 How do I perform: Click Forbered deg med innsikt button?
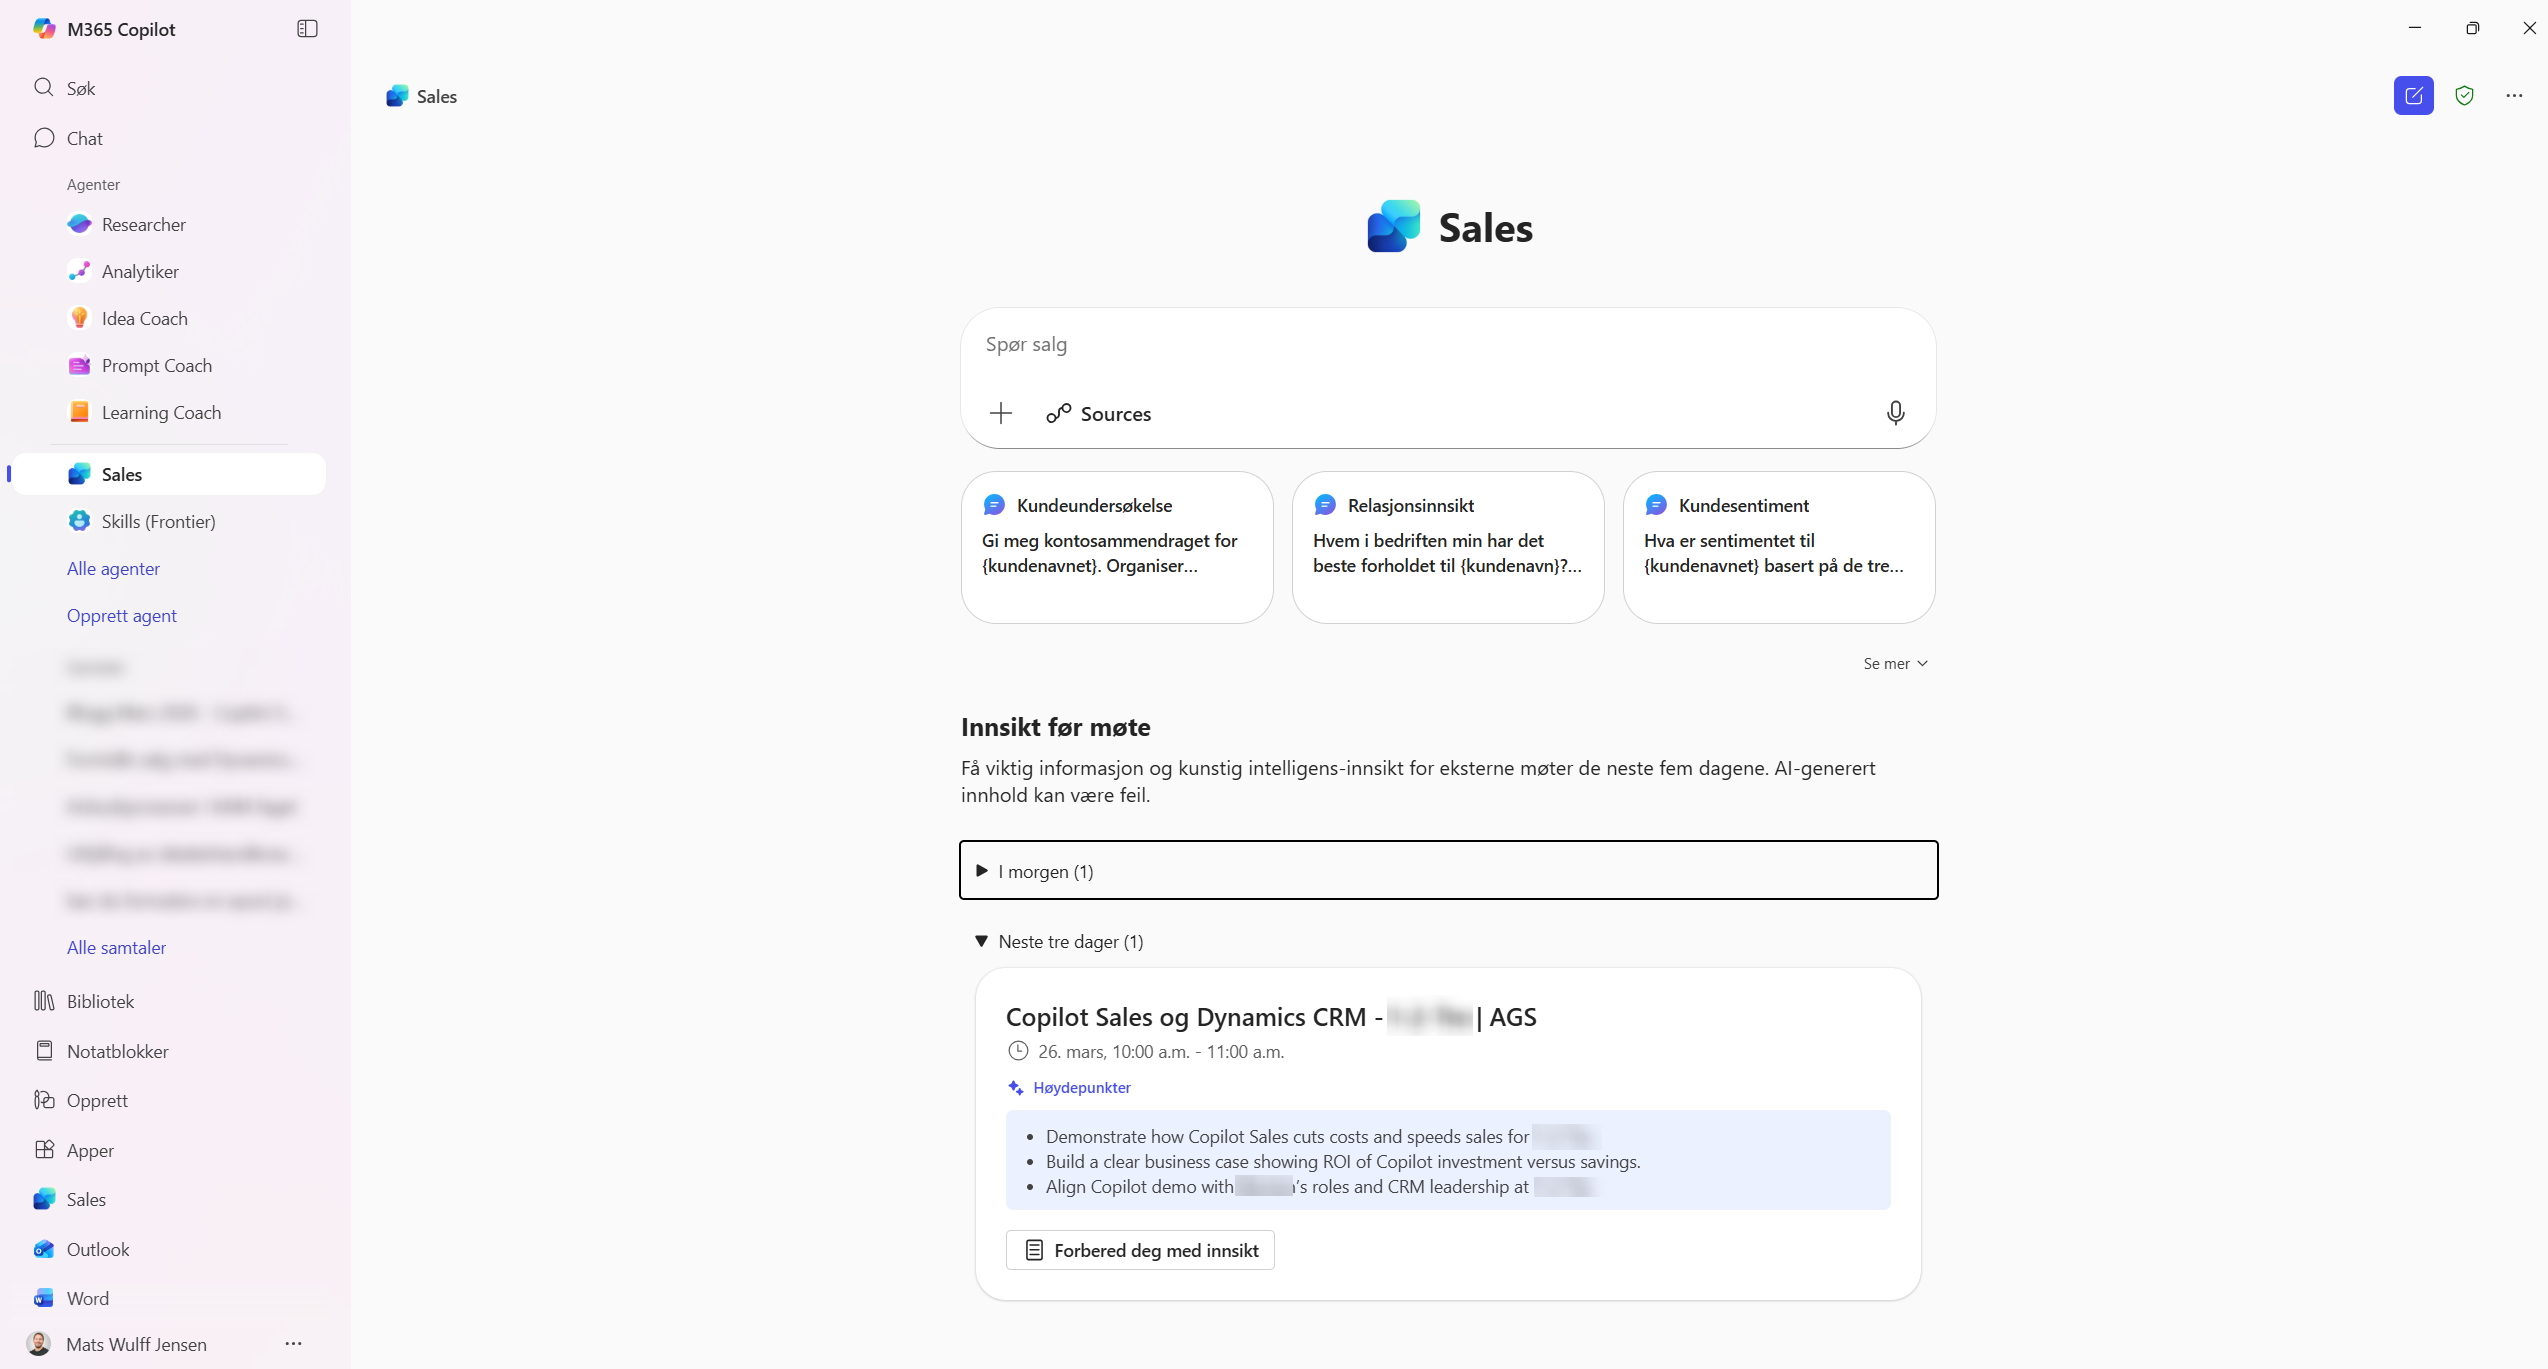pos(1140,1250)
